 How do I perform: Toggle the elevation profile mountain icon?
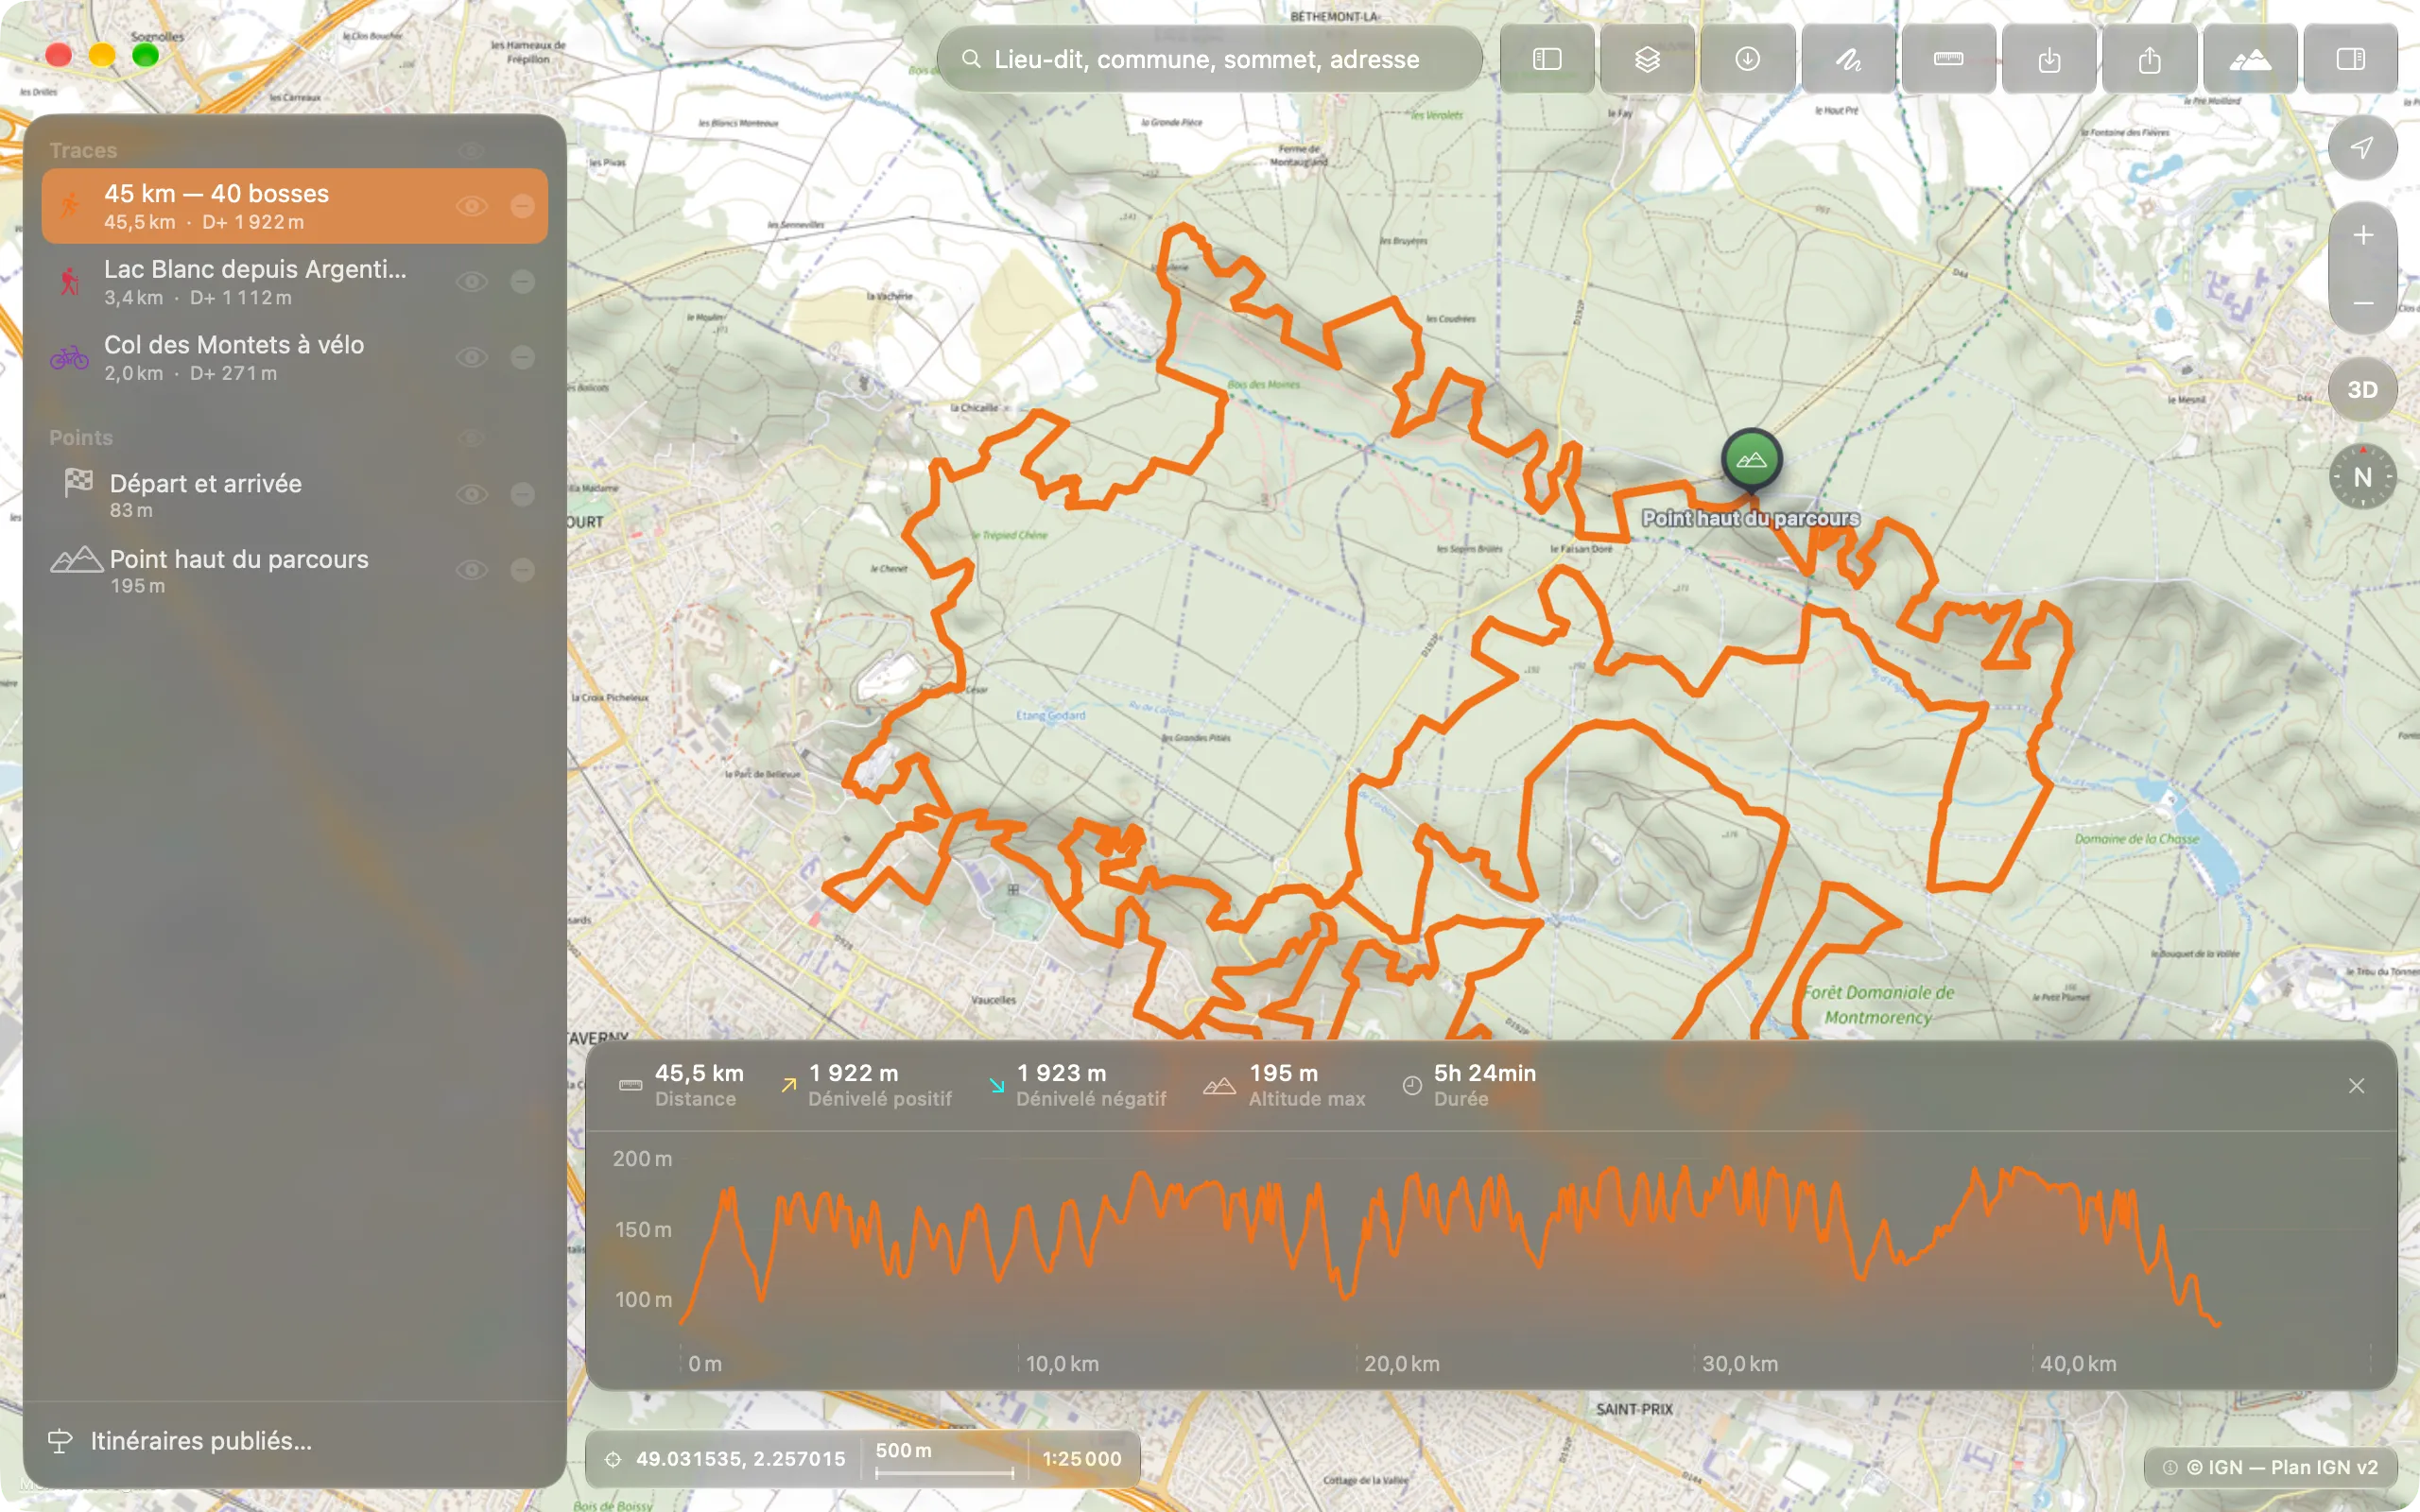click(2250, 60)
